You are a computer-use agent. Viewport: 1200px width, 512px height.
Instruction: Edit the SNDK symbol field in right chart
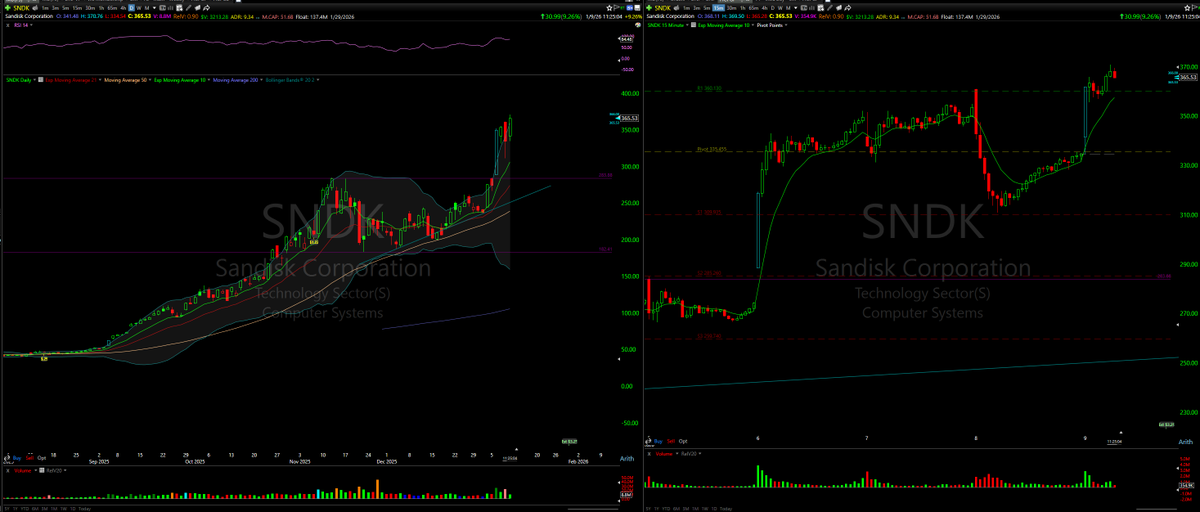pyautogui.click(x=662, y=8)
